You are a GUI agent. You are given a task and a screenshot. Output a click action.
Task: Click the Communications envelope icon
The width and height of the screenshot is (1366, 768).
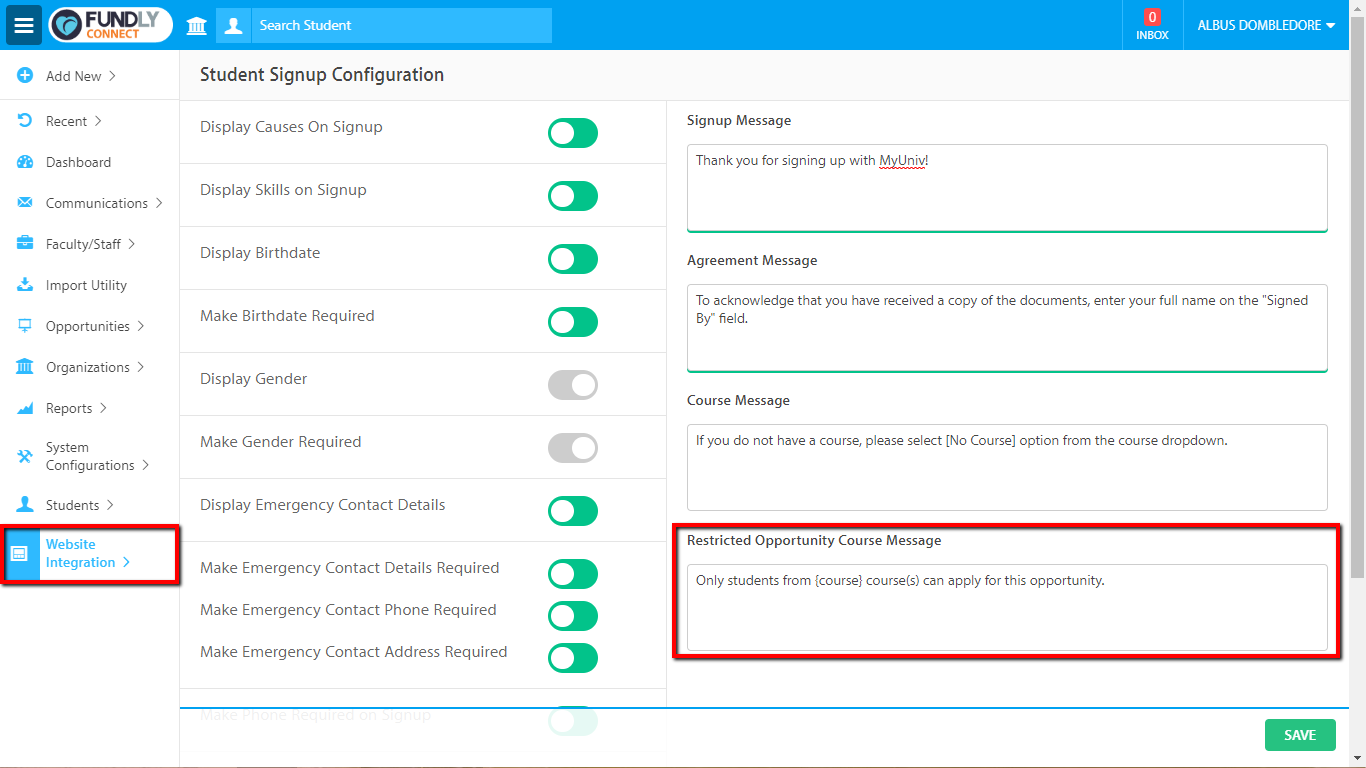25,203
